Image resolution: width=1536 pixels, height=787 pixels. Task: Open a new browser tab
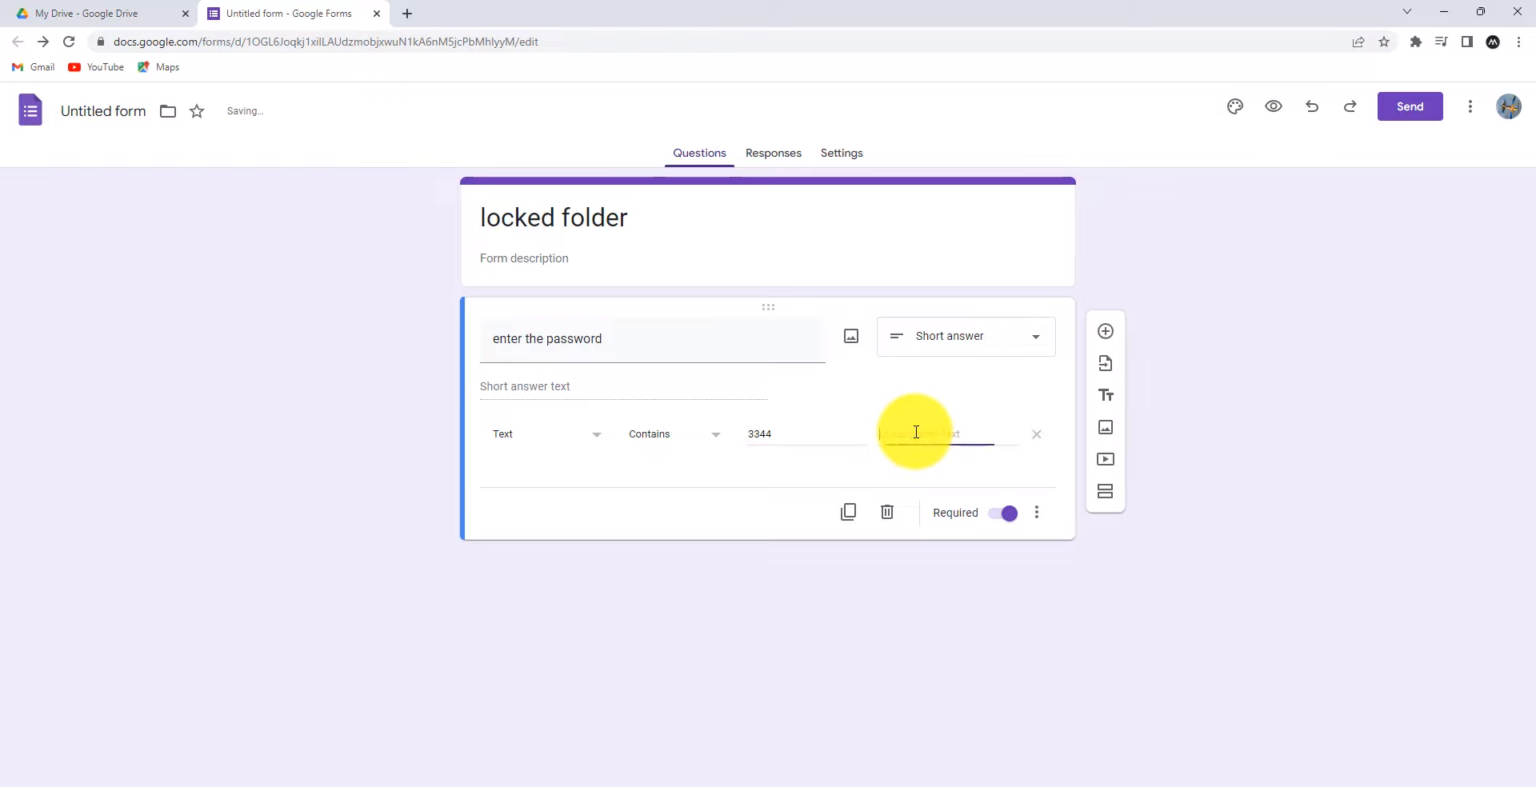[x=407, y=14]
